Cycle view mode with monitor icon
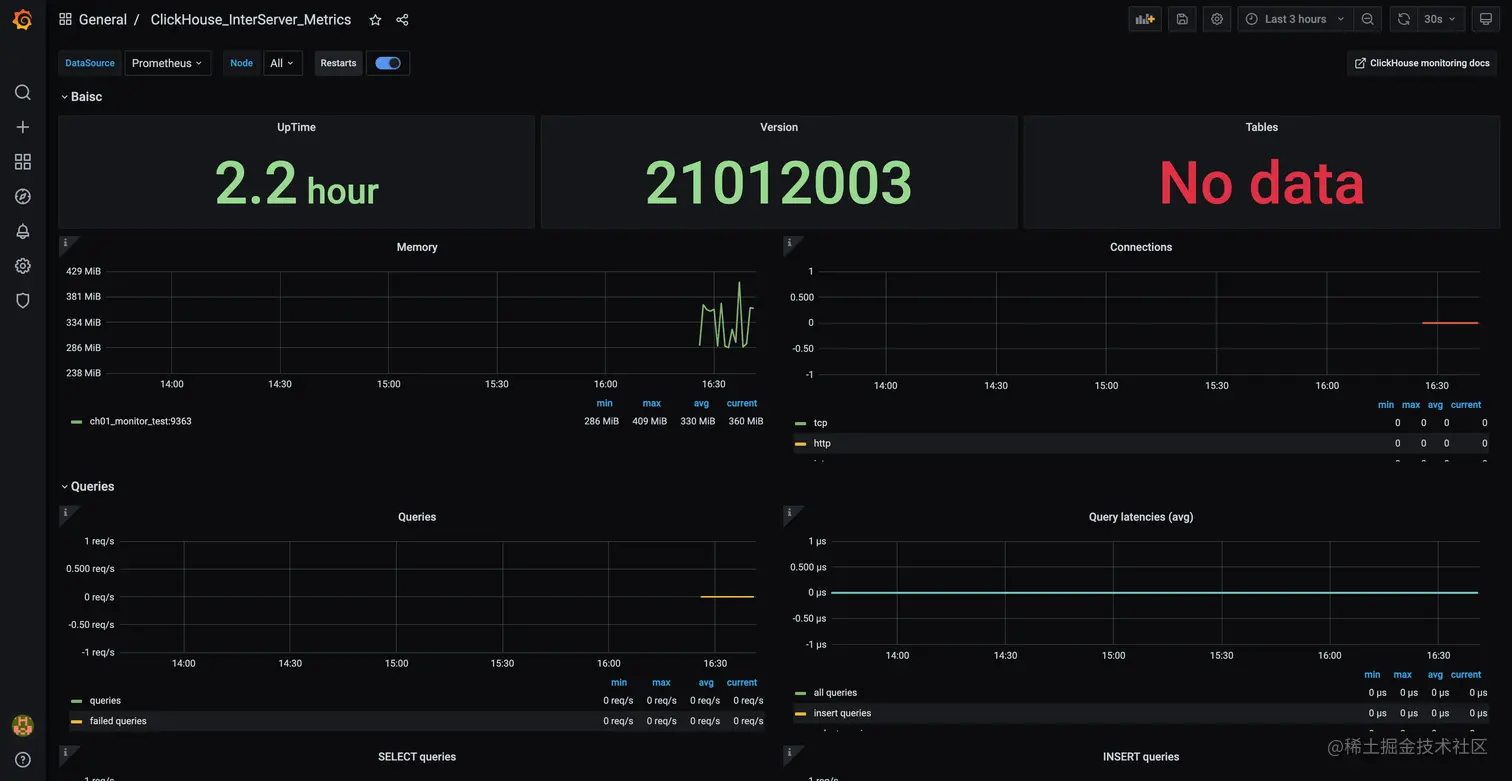 pos(1486,19)
